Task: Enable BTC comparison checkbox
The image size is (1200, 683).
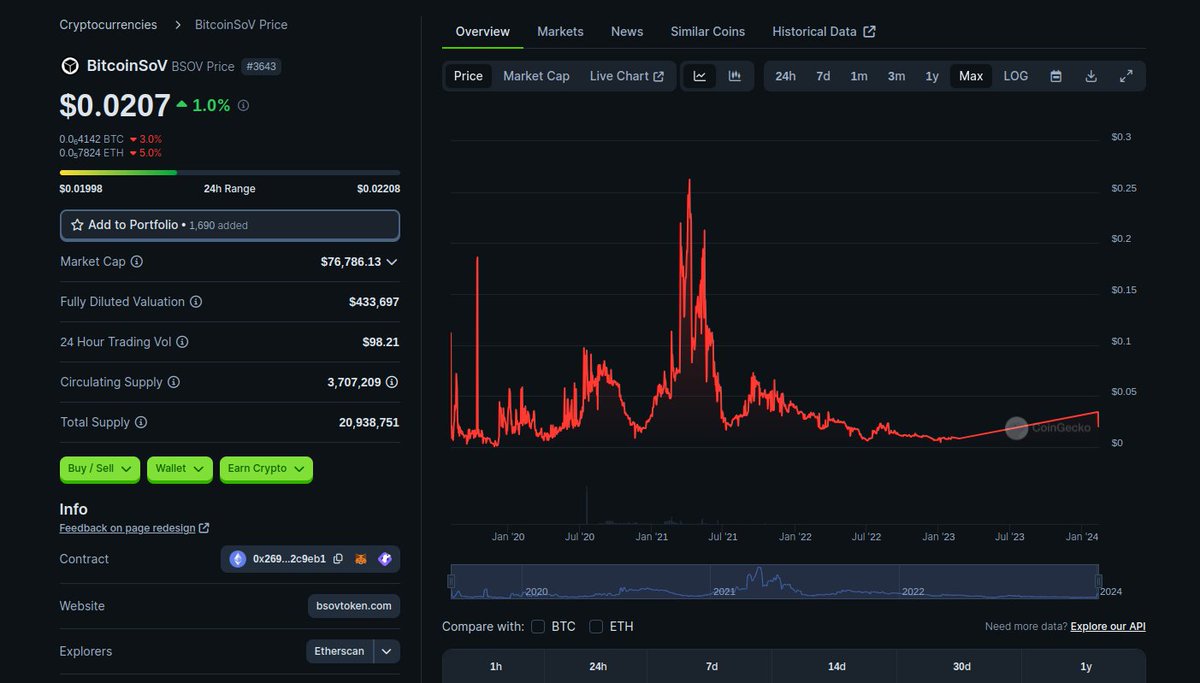Action: tap(538, 626)
